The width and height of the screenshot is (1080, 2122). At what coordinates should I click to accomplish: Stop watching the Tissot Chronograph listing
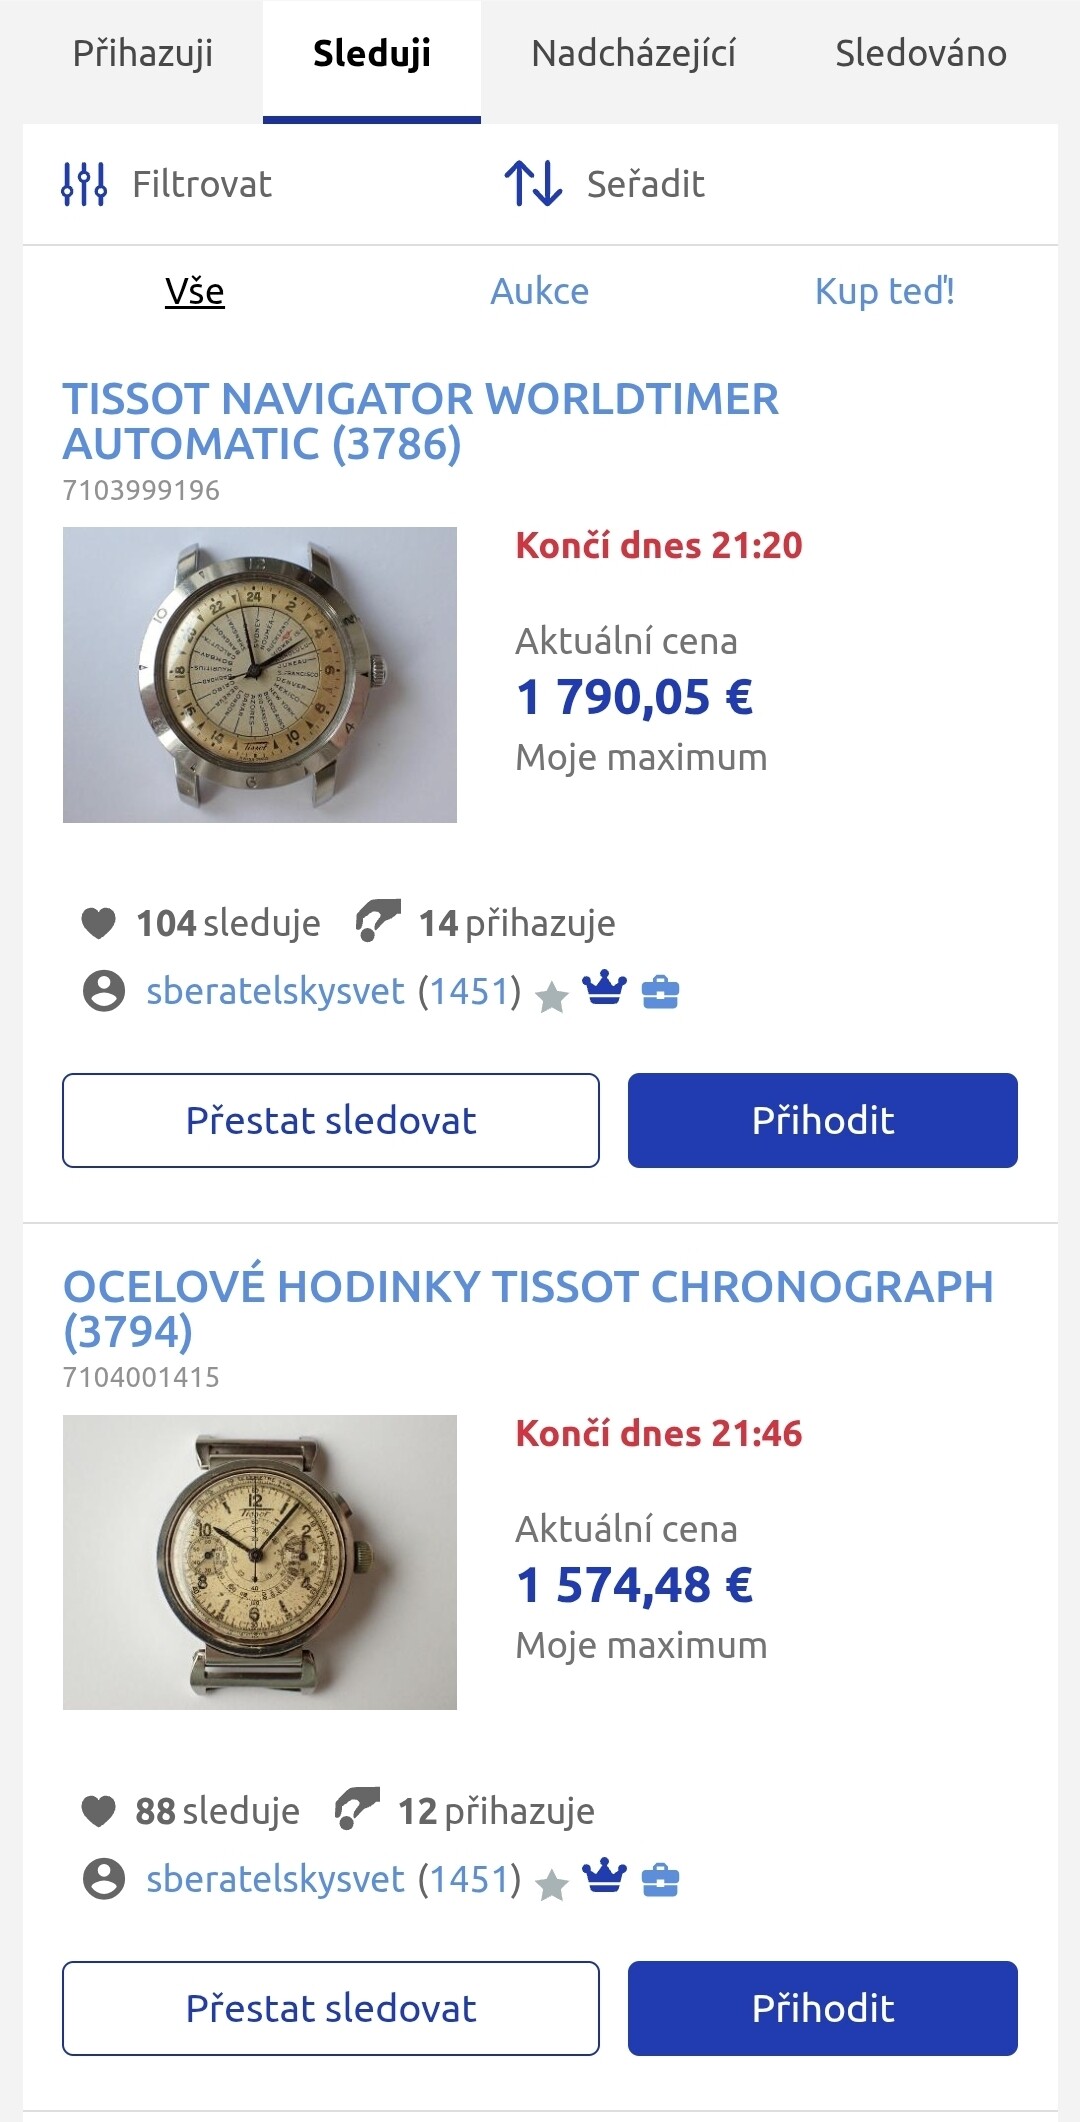click(x=331, y=2008)
